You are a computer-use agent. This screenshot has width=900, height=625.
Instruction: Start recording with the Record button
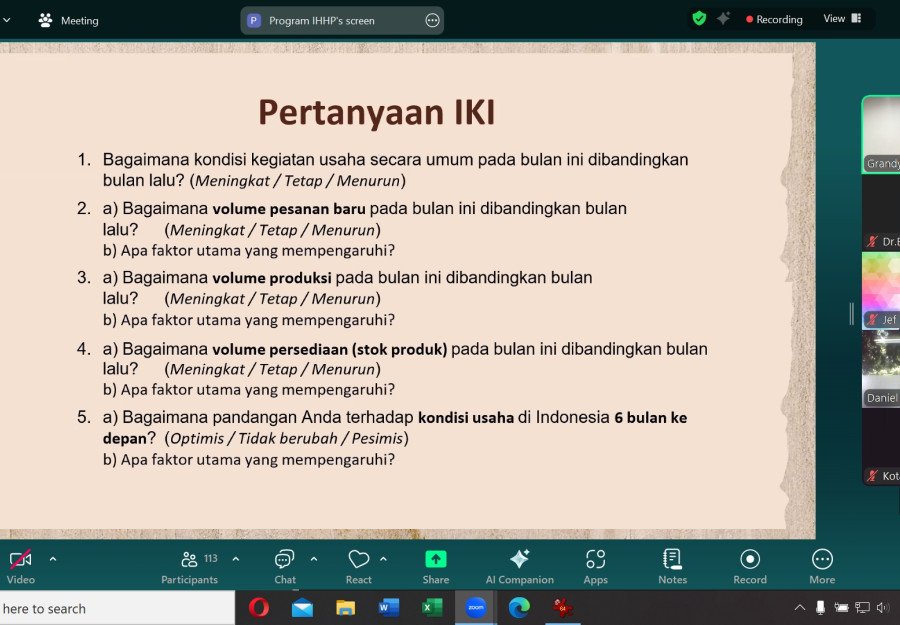(750, 566)
